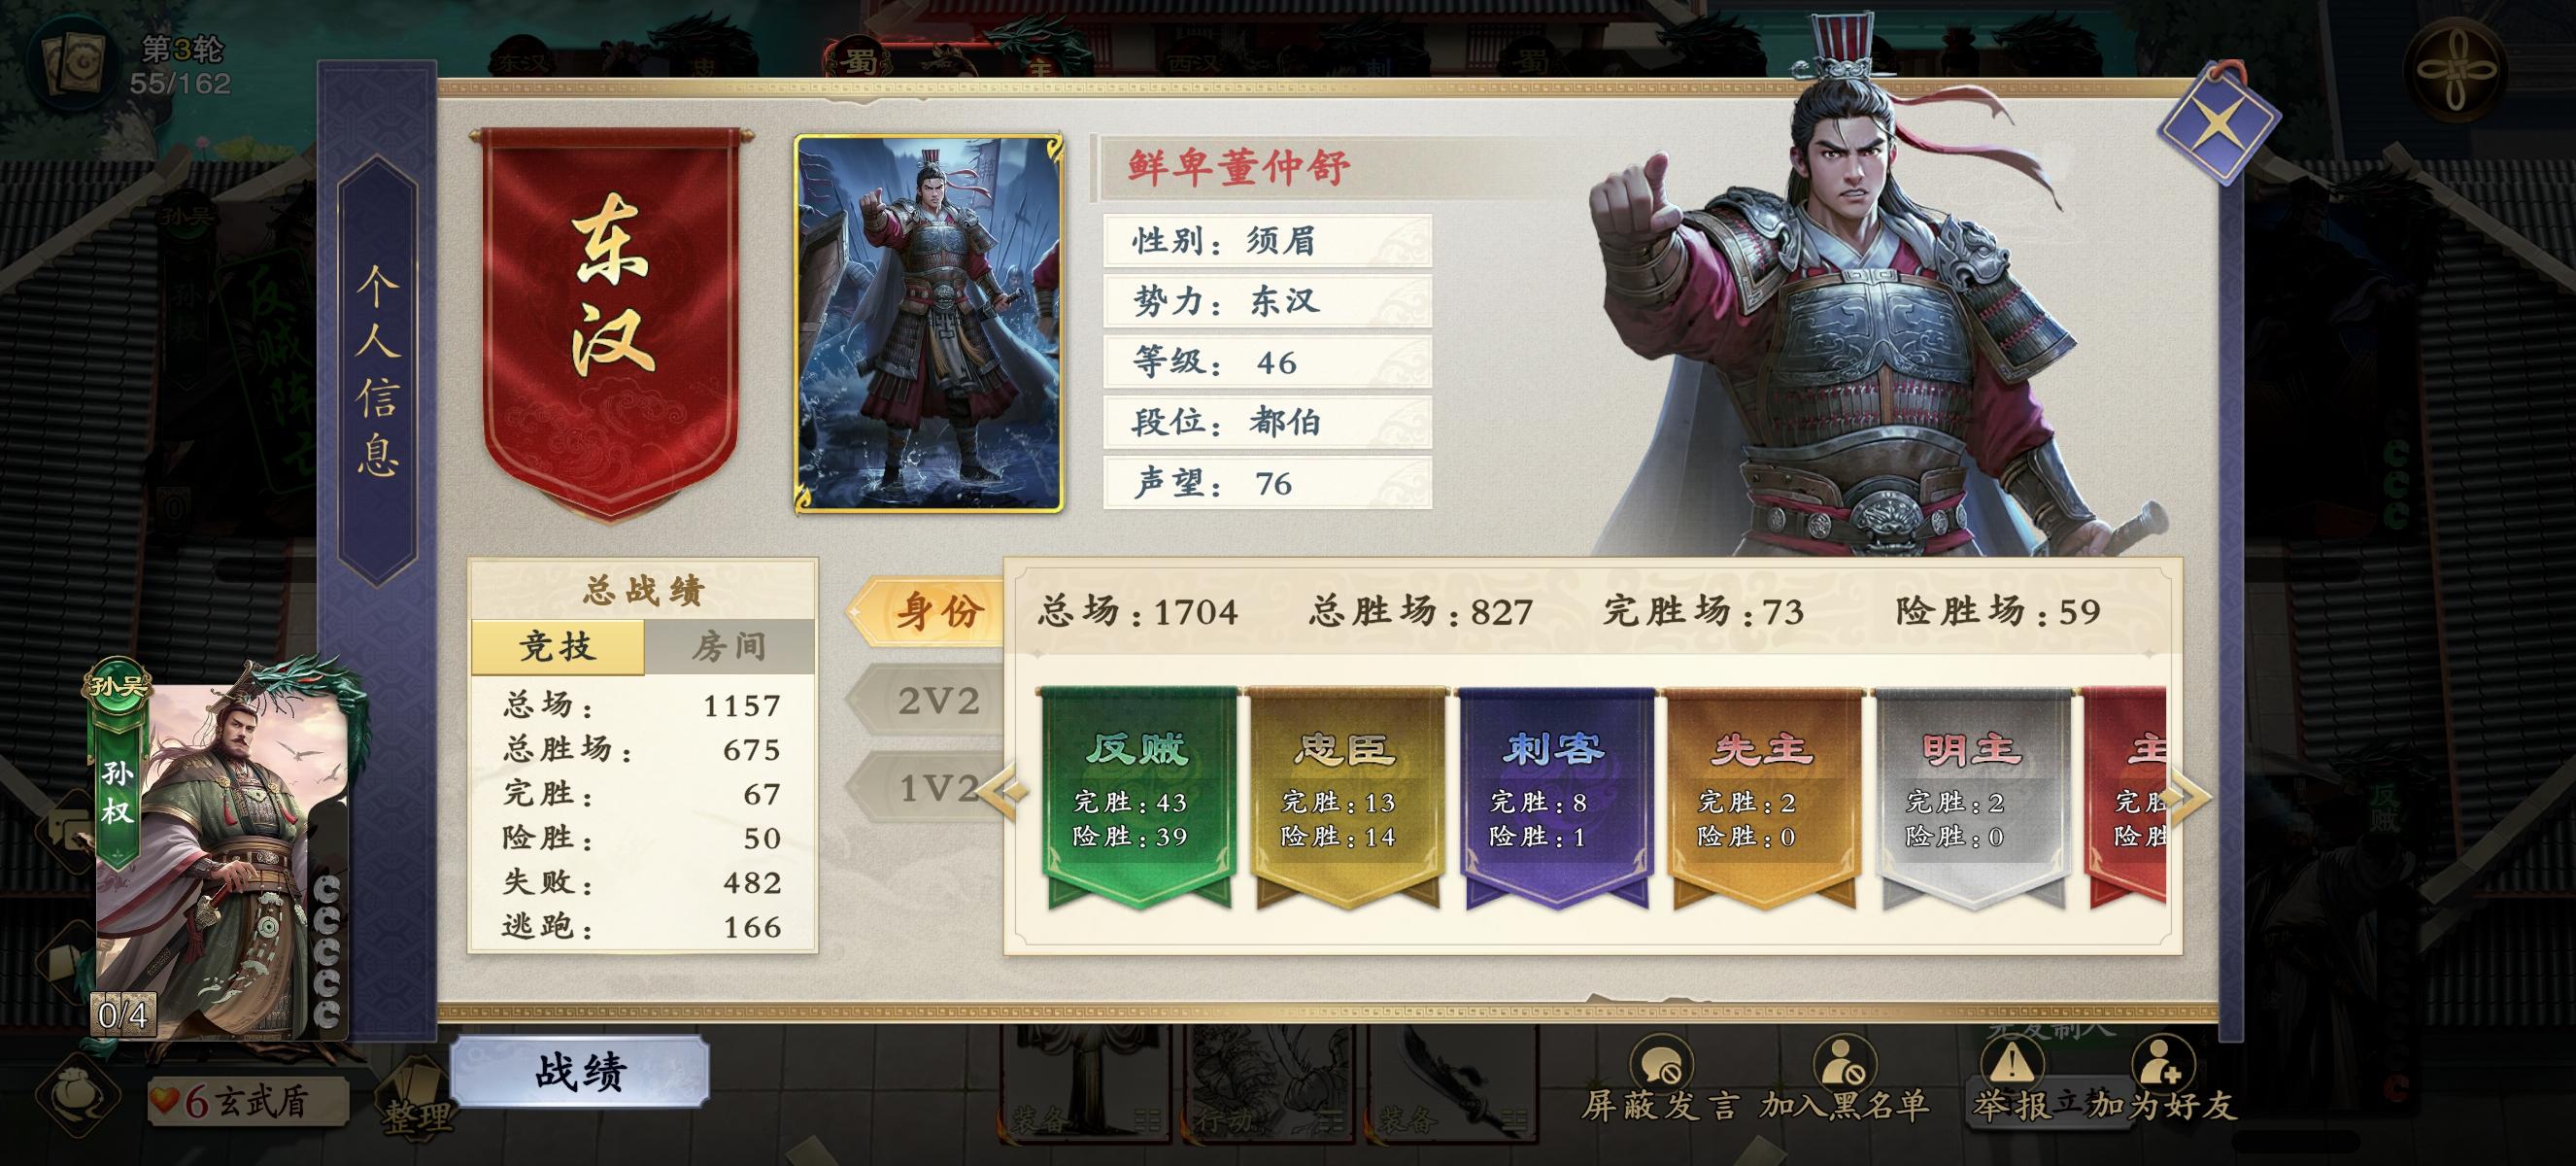Click the 反贼 green identity banner
The height and width of the screenshot is (1166, 2576).
pos(1137,797)
